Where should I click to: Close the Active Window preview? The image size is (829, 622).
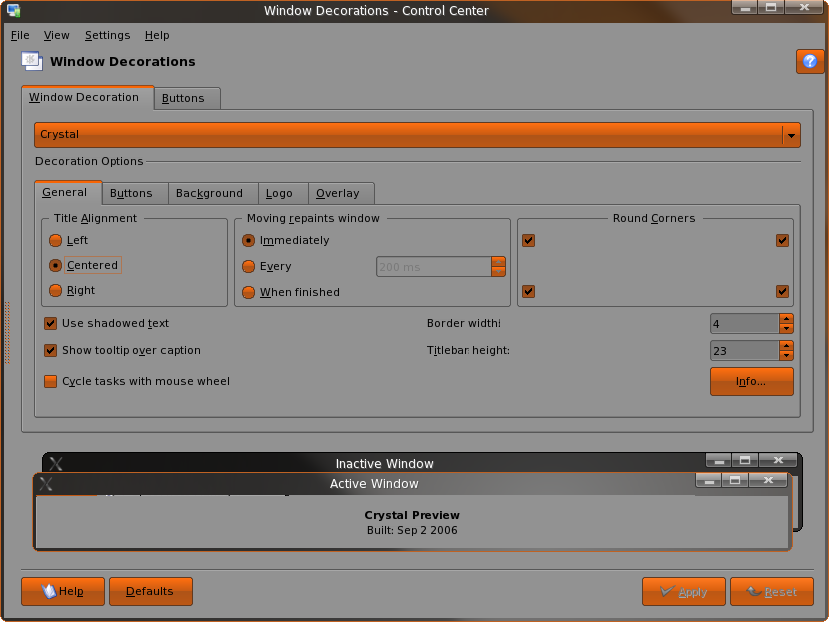pos(768,480)
